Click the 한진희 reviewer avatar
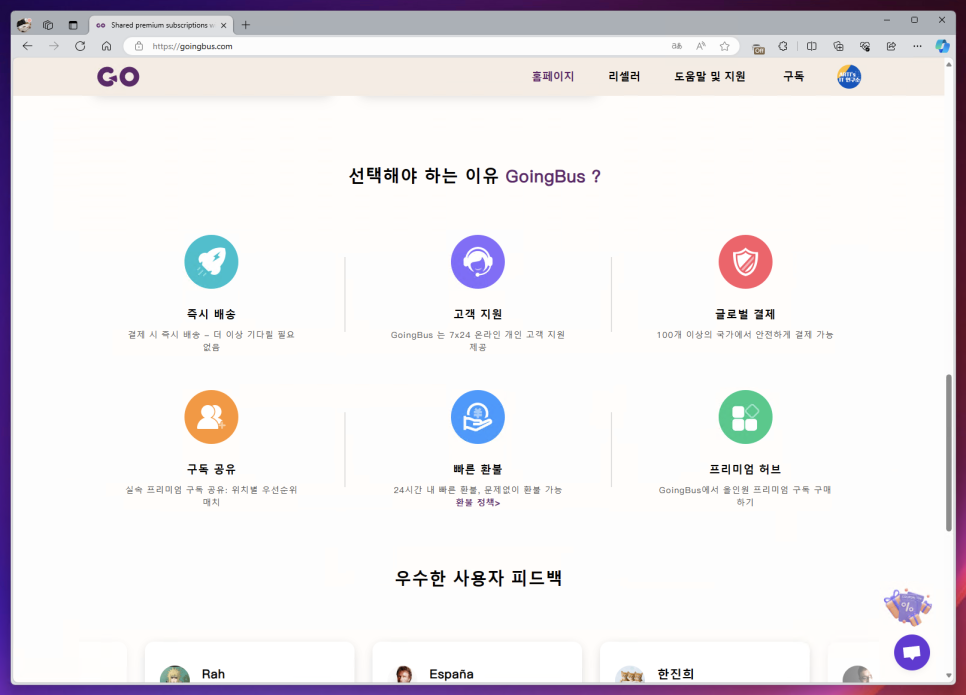 coord(630,674)
